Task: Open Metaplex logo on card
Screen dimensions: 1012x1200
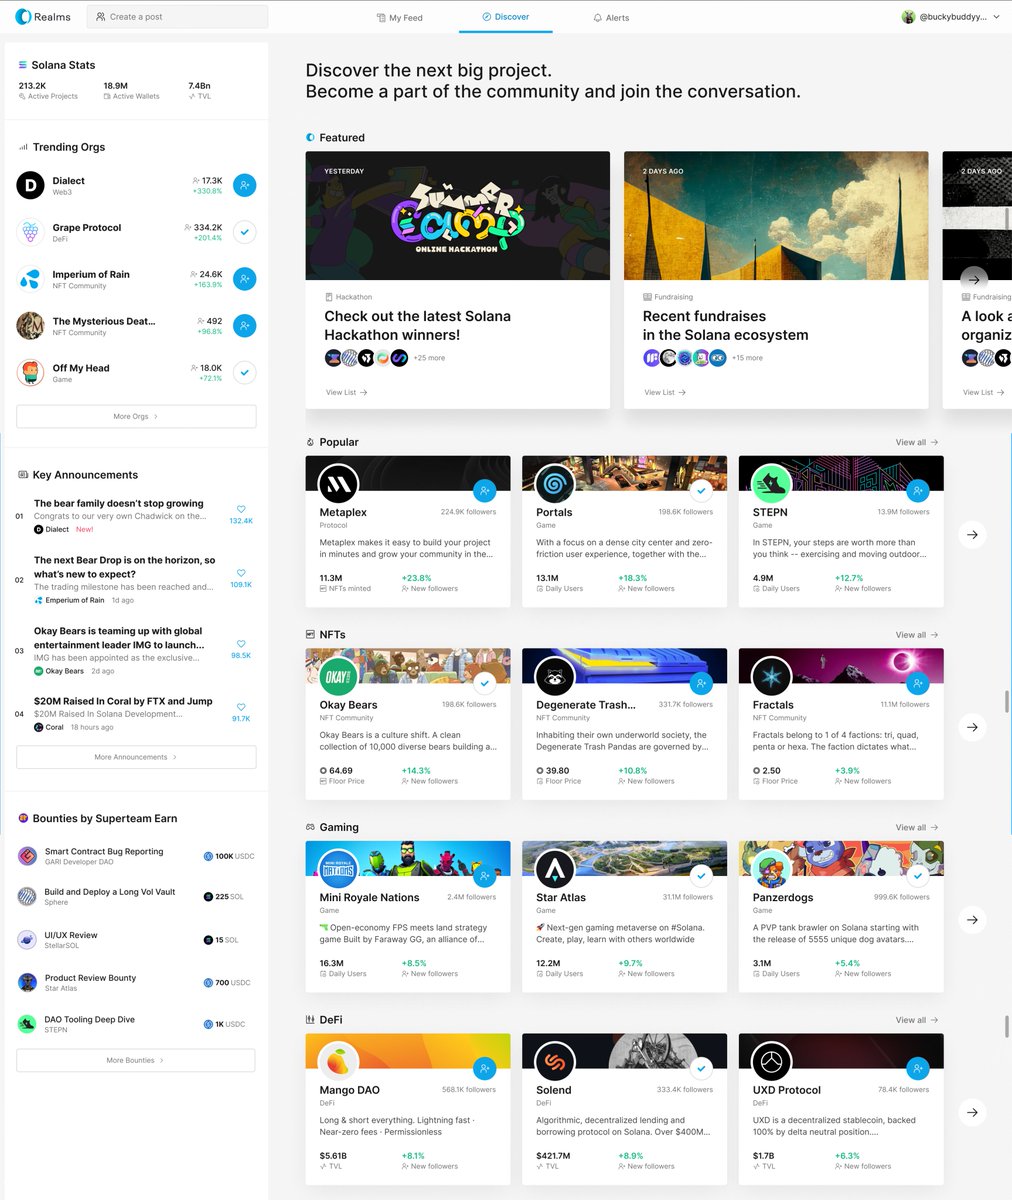Action: [x=338, y=485]
